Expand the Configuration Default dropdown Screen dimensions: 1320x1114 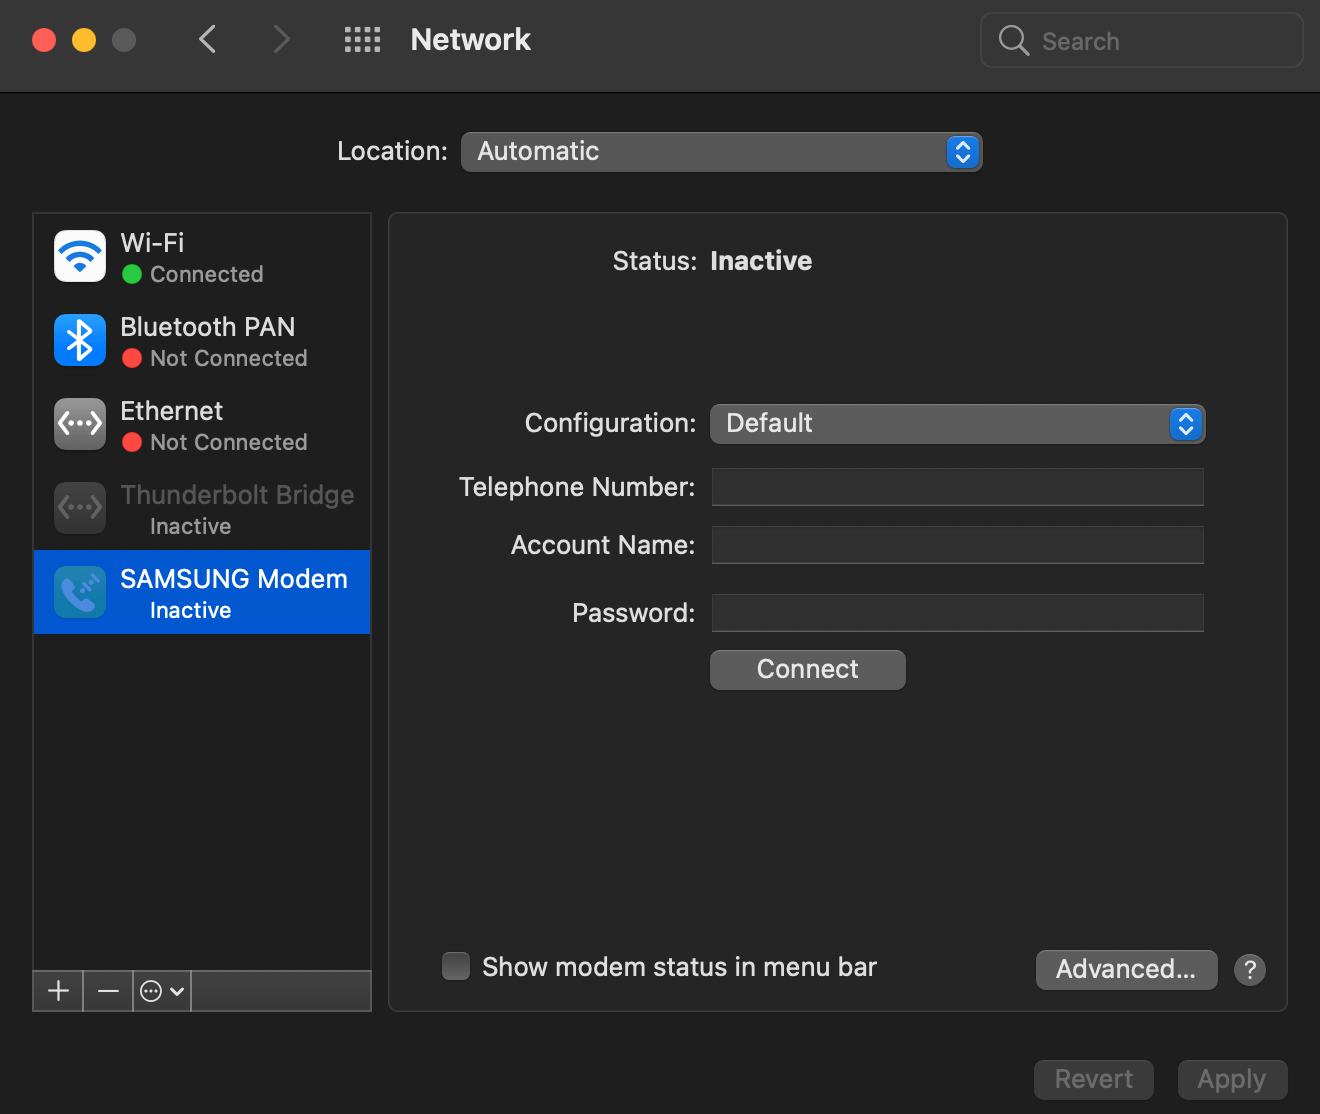(957, 424)
